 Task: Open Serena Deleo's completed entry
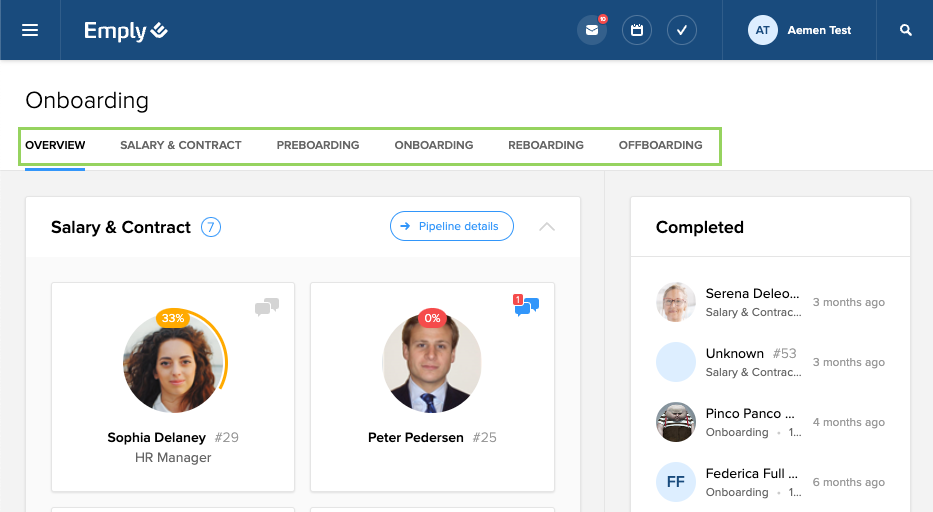pos(752,302)
